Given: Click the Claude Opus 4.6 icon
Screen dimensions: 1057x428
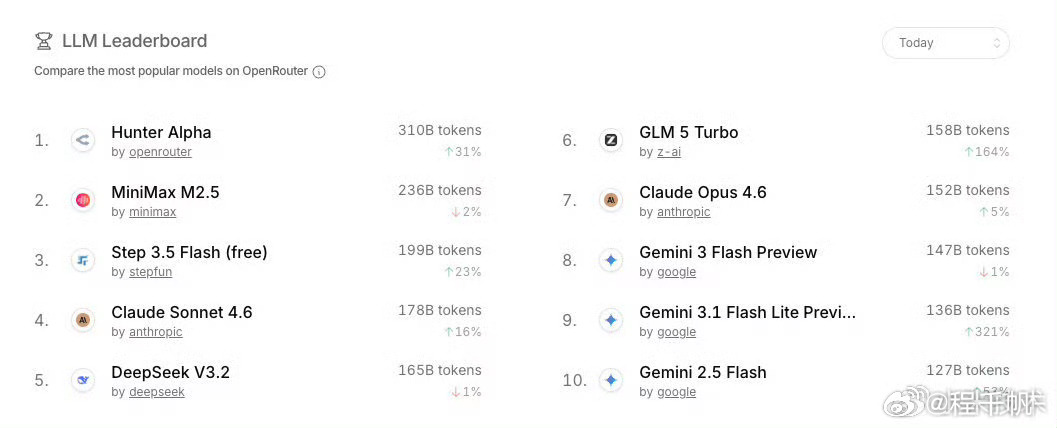Looking at the screenshot, I should click(610, 201).
